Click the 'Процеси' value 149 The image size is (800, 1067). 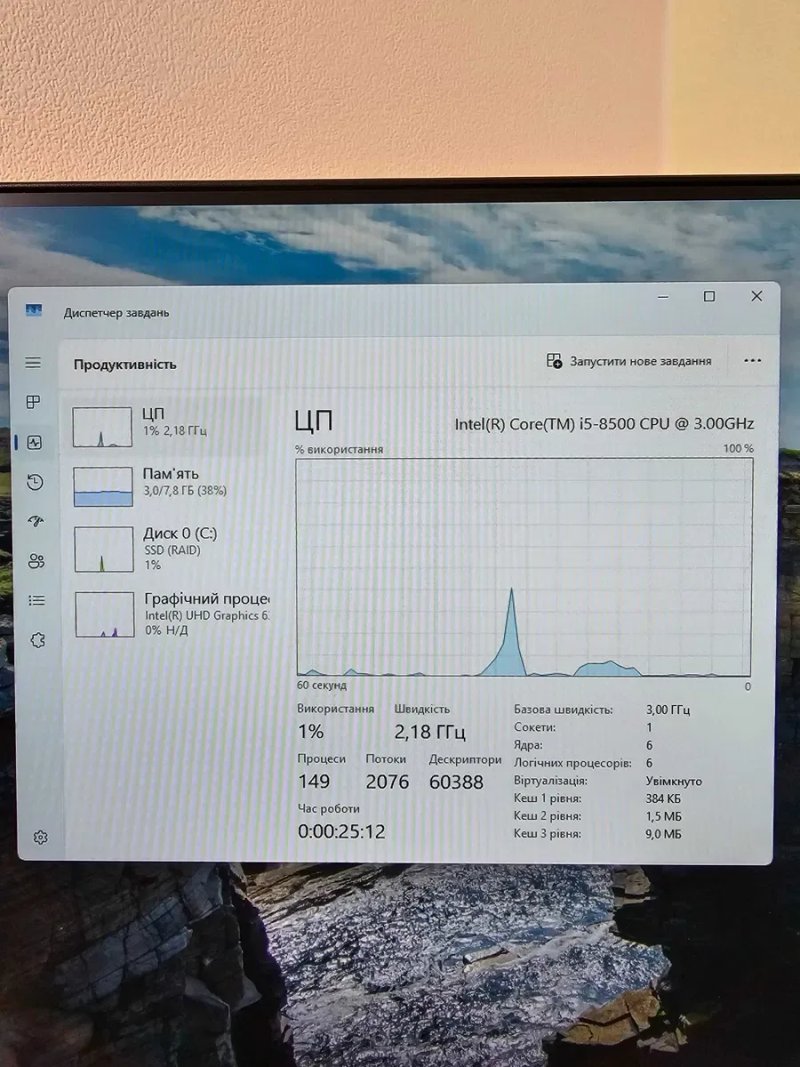point(314,781)
